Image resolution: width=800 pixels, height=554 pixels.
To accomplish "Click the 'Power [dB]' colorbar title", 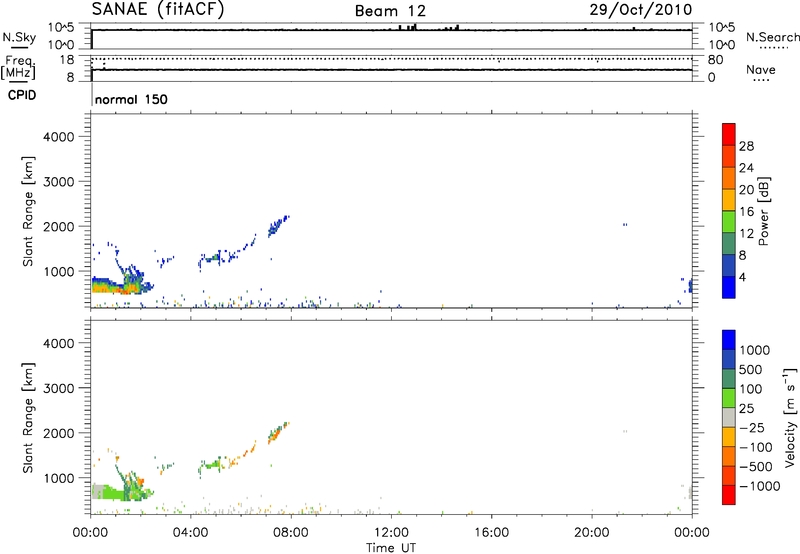I will pos(764,211).
